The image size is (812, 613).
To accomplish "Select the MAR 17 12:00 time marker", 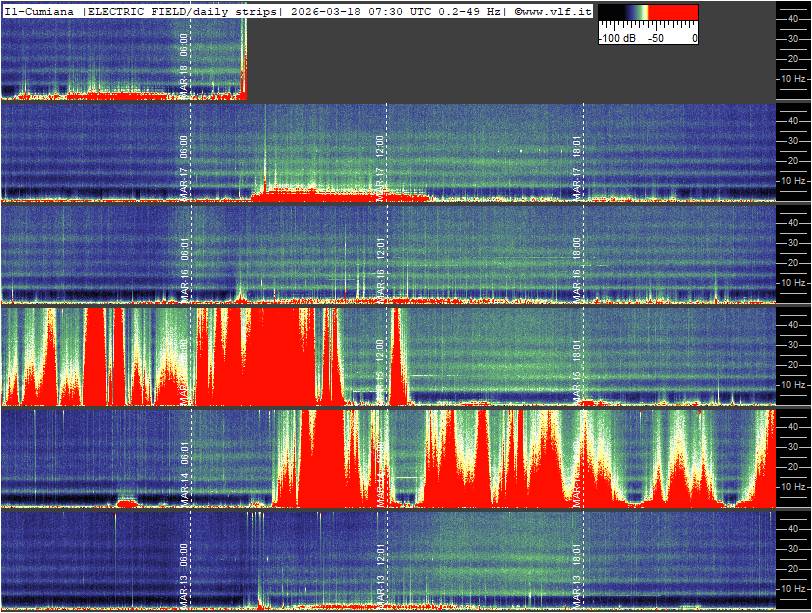I will click(x=380, y=167).
